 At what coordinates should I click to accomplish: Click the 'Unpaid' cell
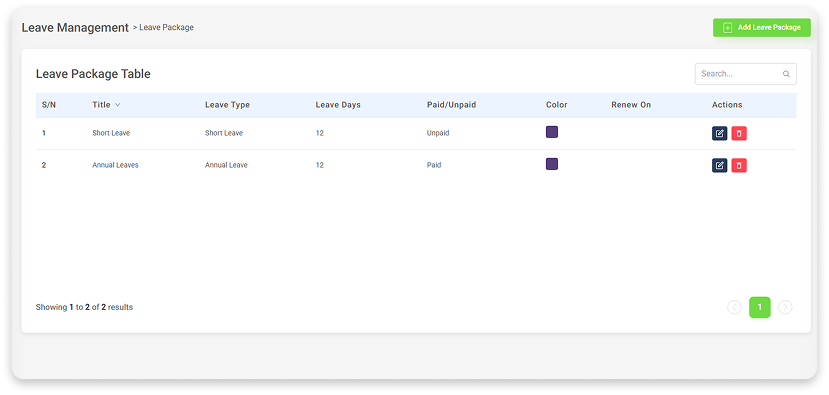pos(438,133)
